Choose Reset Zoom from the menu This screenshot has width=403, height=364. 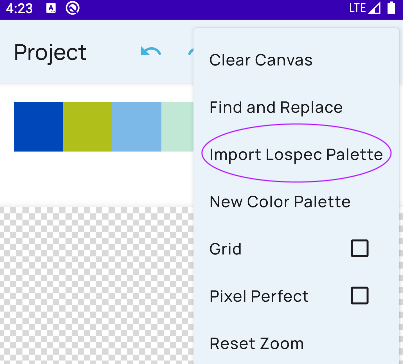coord(296,343)
